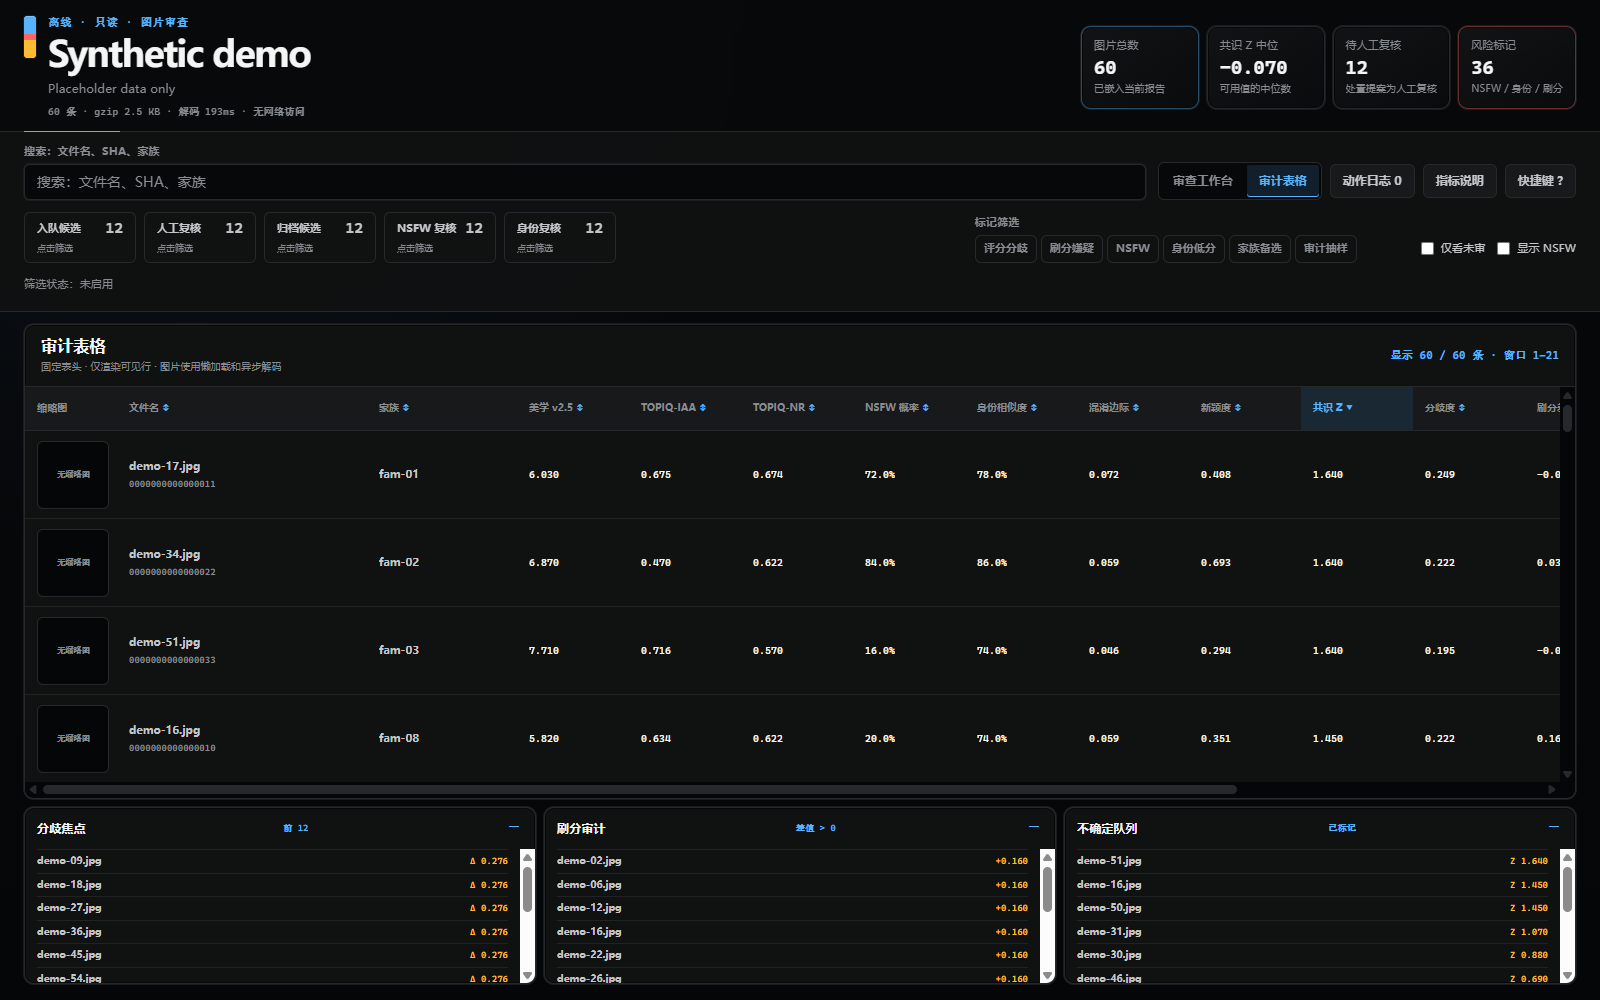Screen dimensions: 1600x1000
Task: Collapse the 刷分审计 panel
Action: 1034,827
